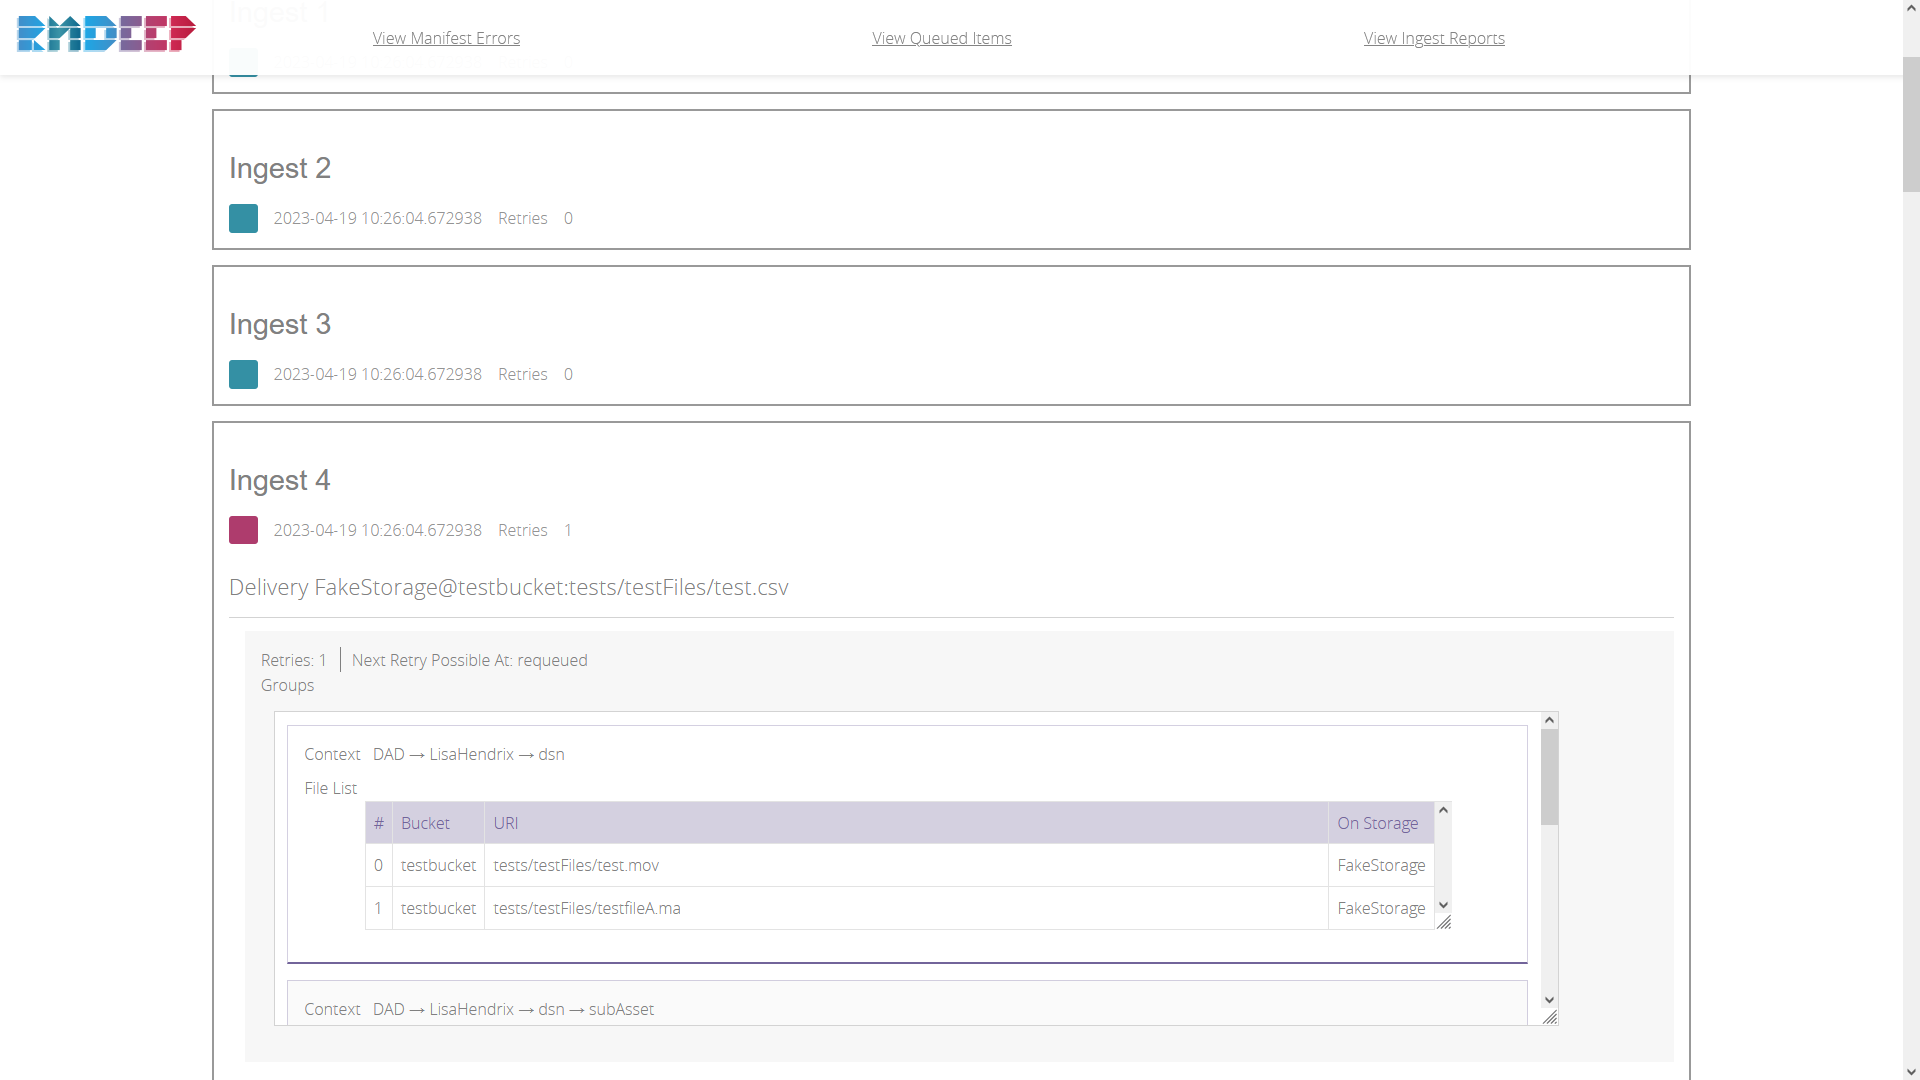Open View Queued Items link
The image size is (1920, 1080).
pos(941,38)
